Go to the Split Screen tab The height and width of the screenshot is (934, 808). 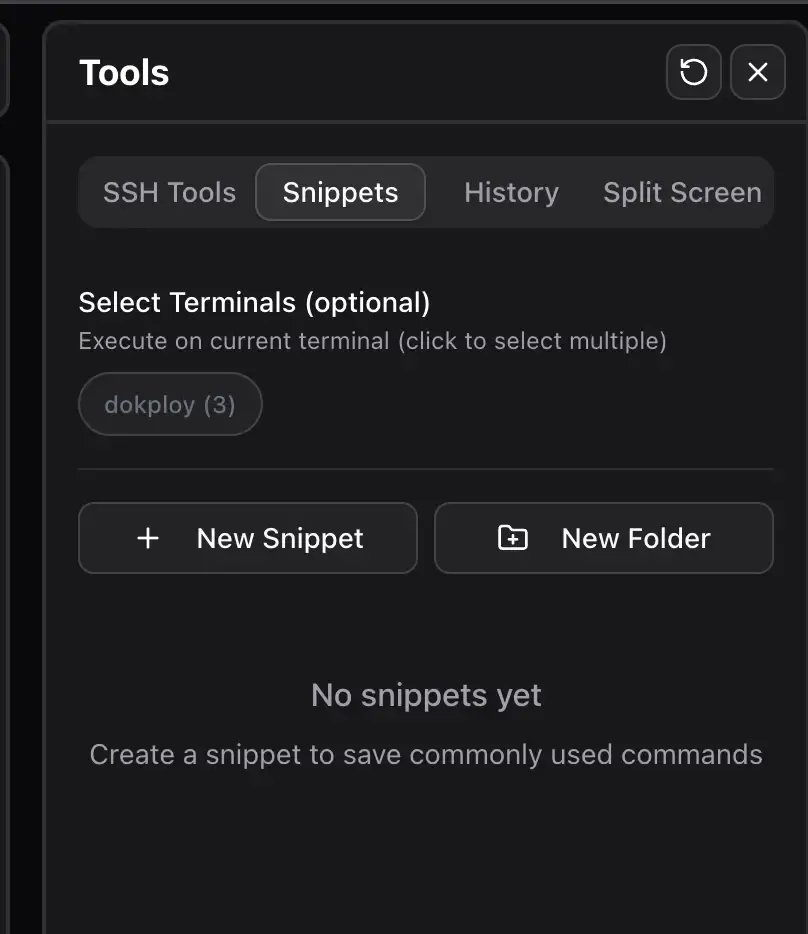click(x=681, y=192)
